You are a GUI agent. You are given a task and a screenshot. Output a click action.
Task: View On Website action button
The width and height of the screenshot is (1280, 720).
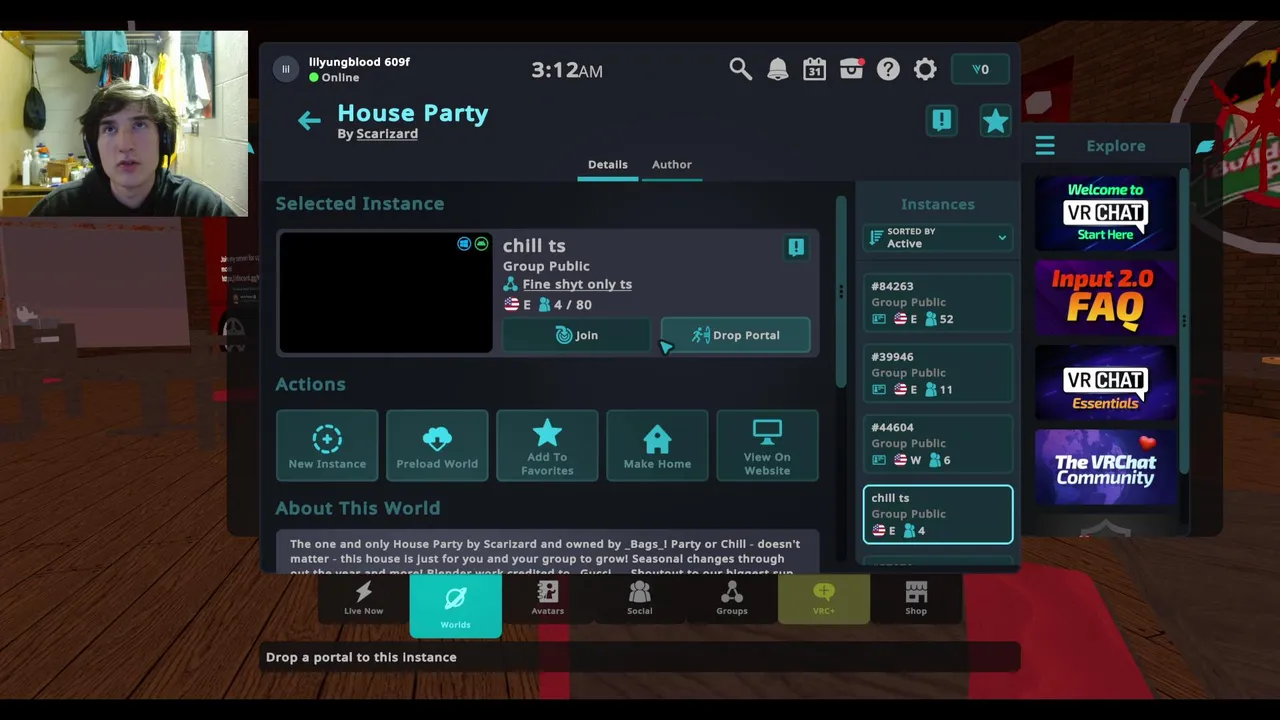(767, 446)
